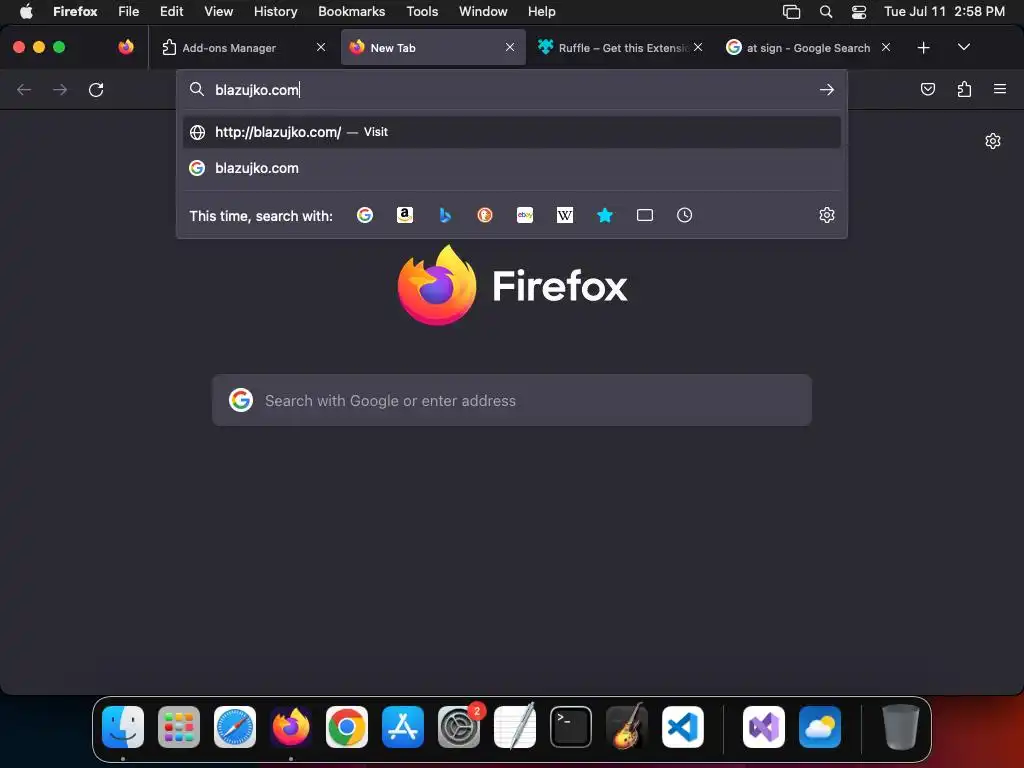Open TextEdit from the dock
Screen dimensions: 1024x768
click(515, 727)
